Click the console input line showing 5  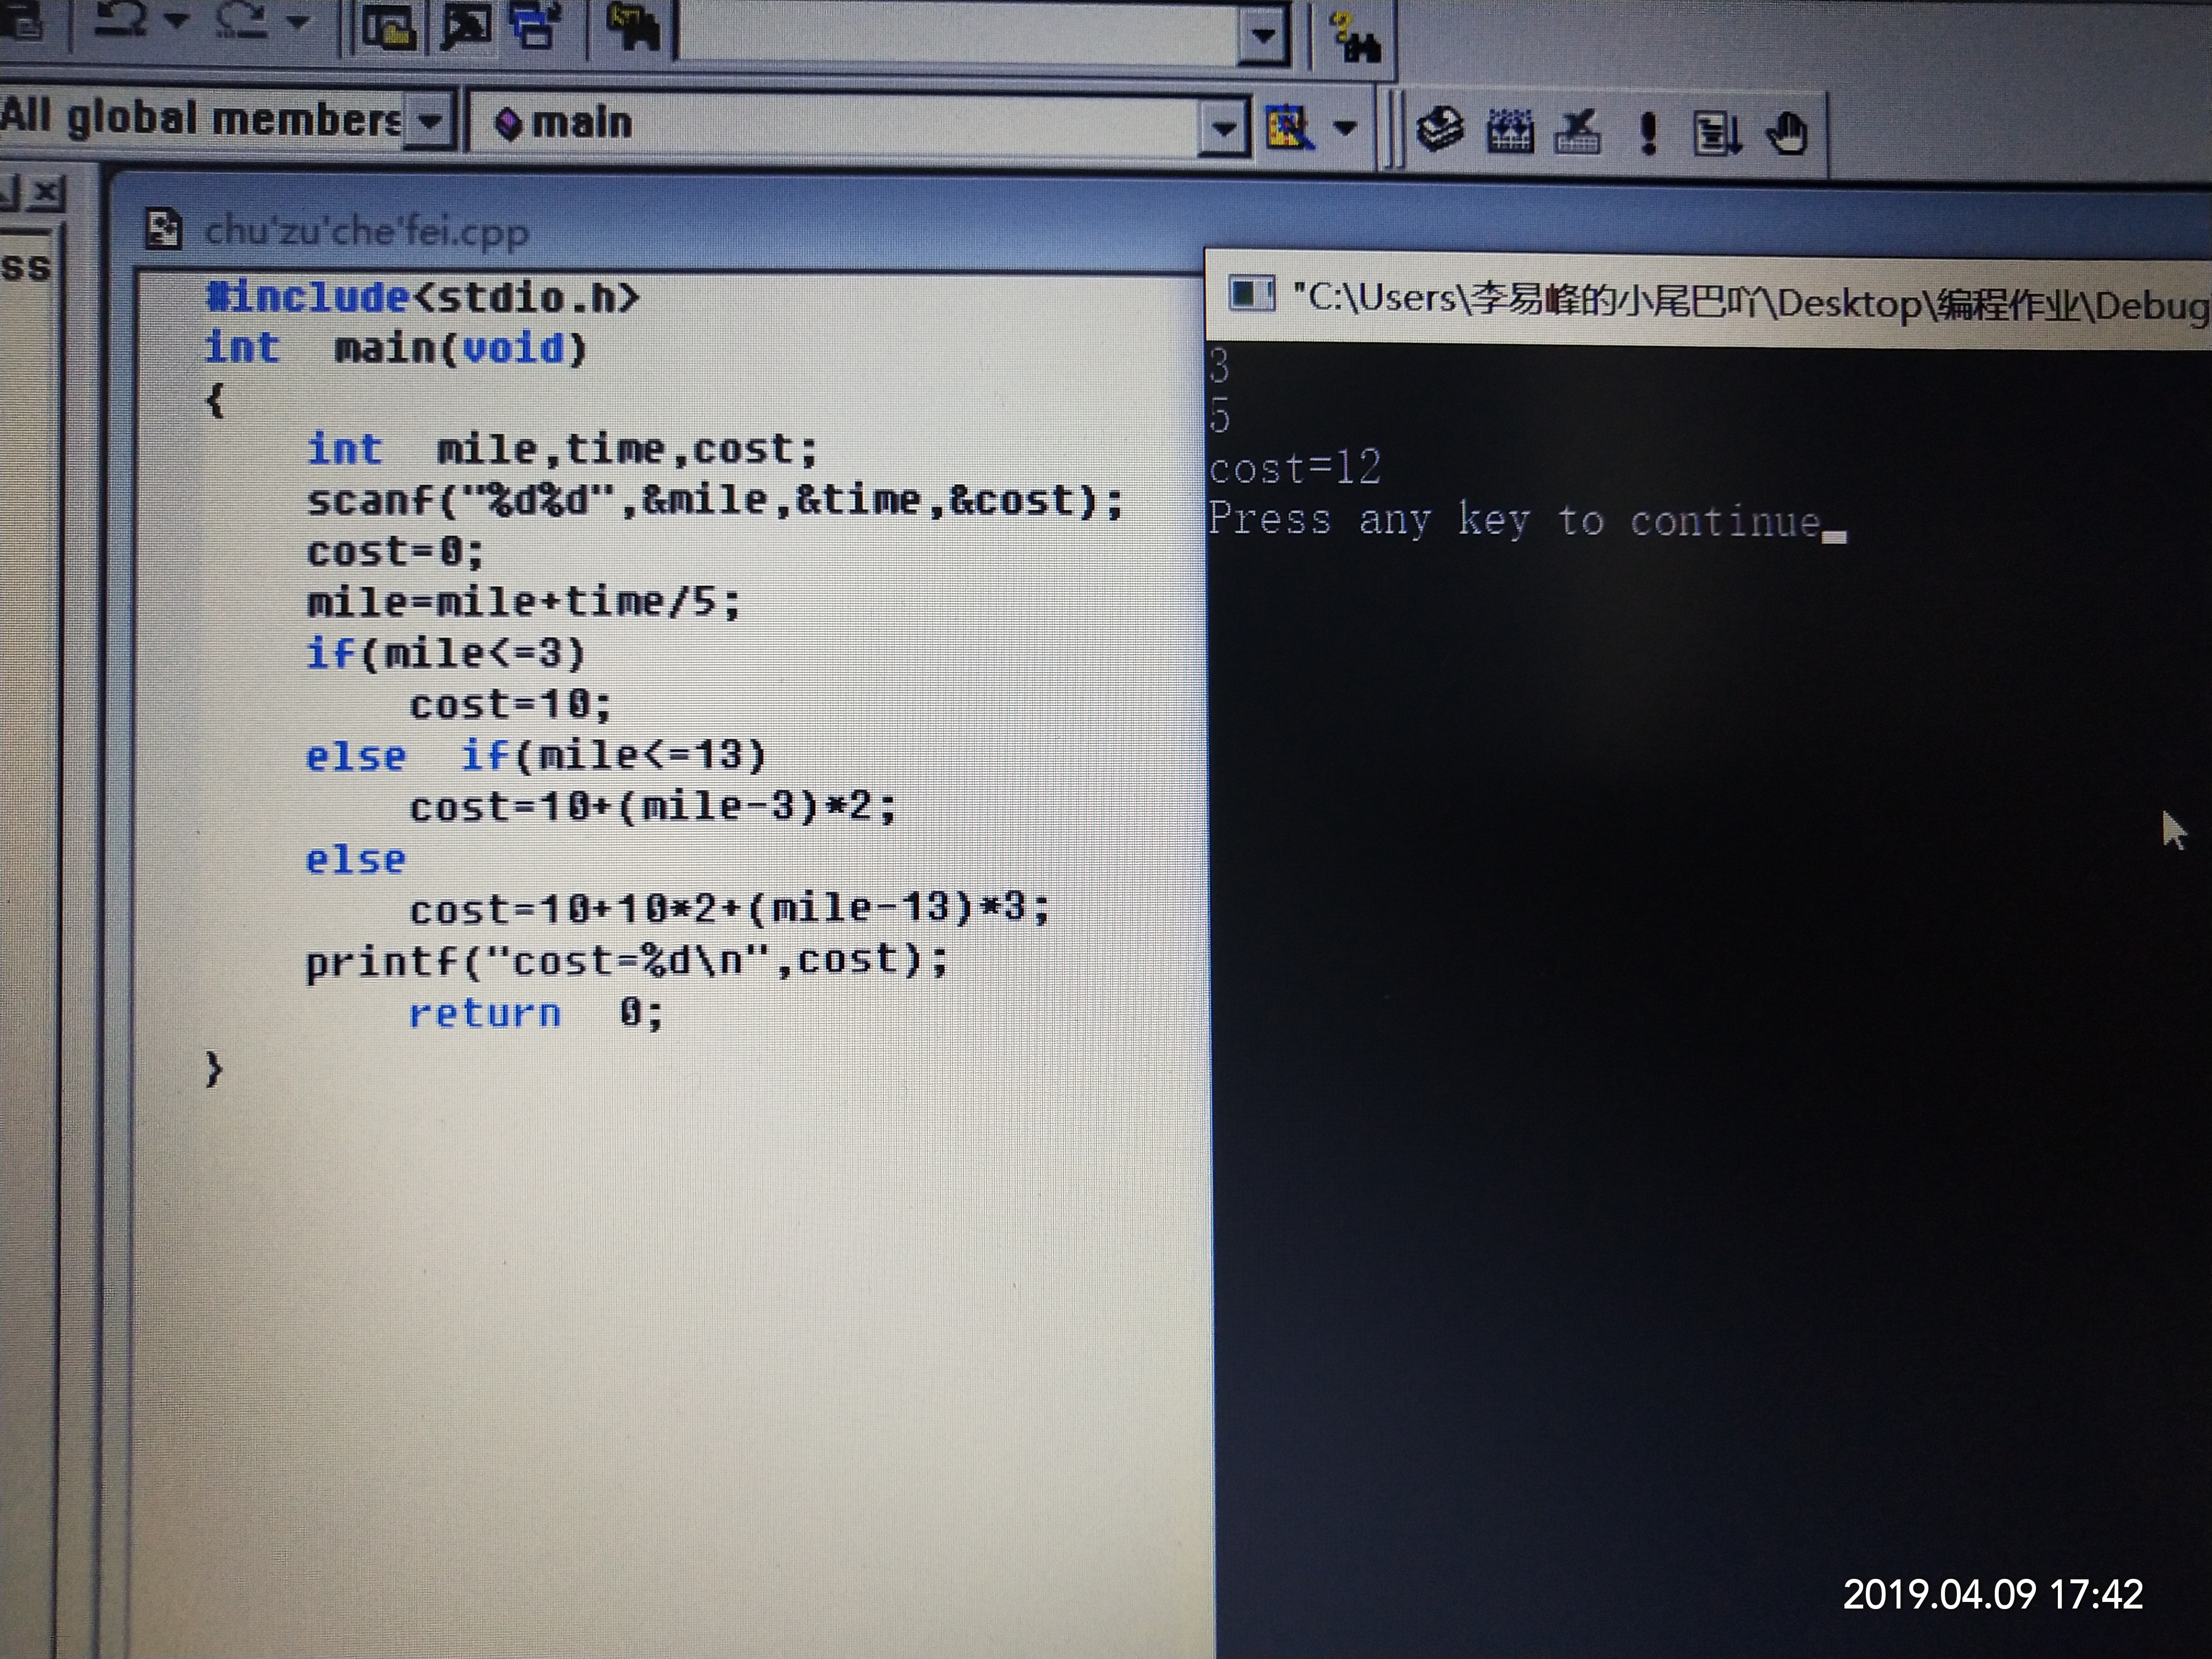[x=1220, y=415]
